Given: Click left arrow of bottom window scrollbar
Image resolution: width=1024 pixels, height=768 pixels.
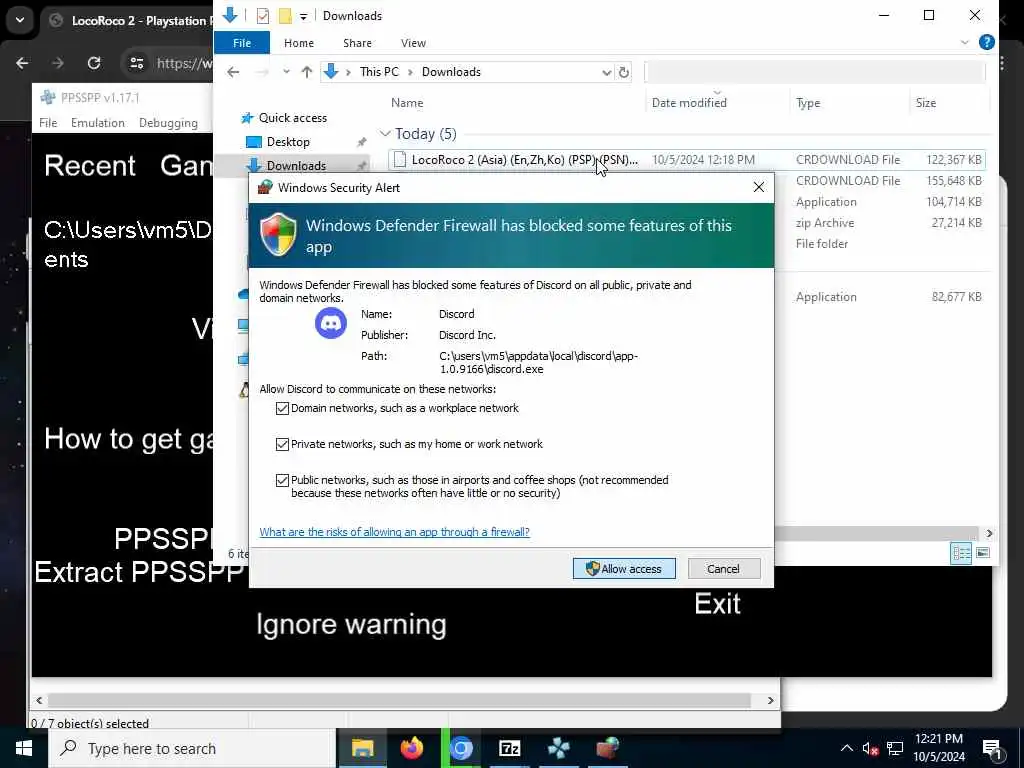Looking at the screenshot, I should [39, 700].
